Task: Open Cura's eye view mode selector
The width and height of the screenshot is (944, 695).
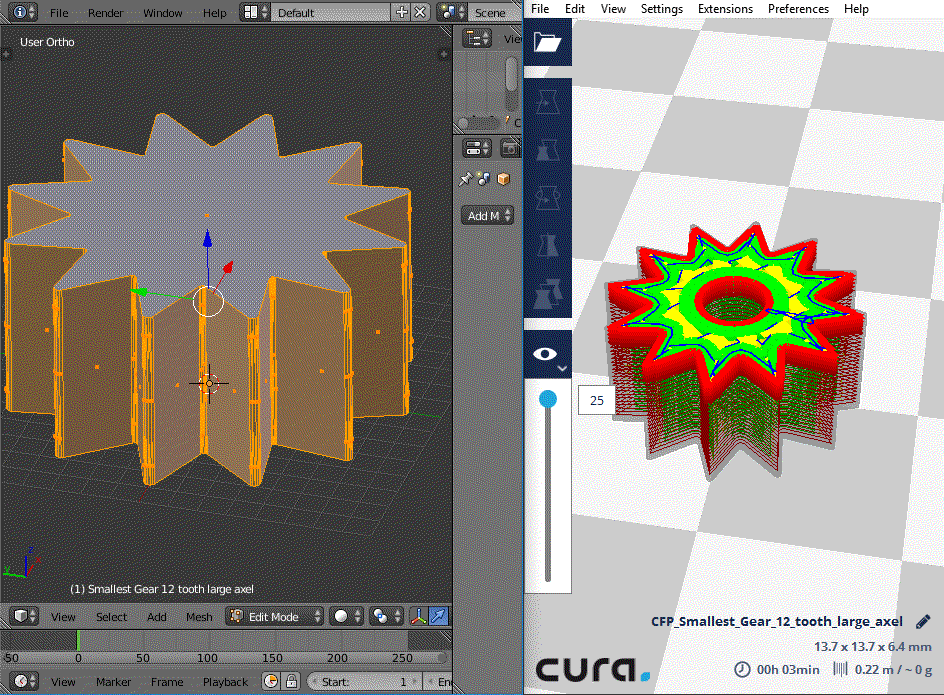Action: point(547,354)
